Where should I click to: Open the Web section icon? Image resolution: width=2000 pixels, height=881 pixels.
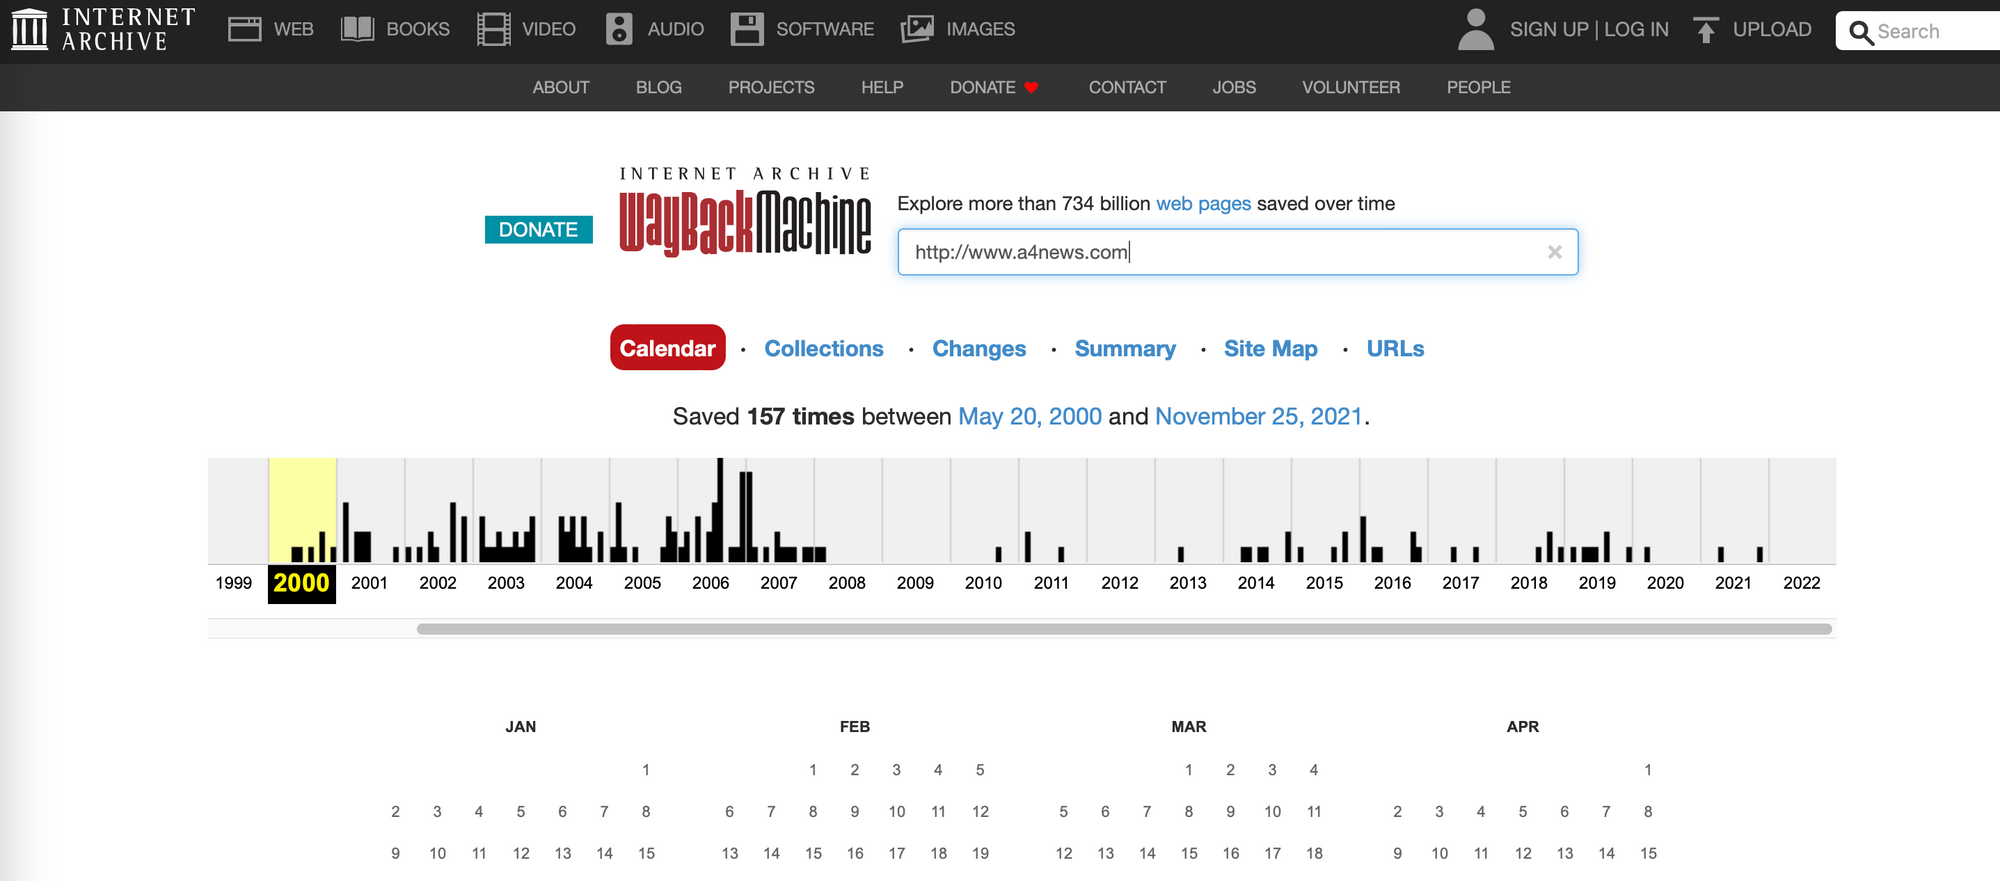pyautogui.click(x=244, y=29)
